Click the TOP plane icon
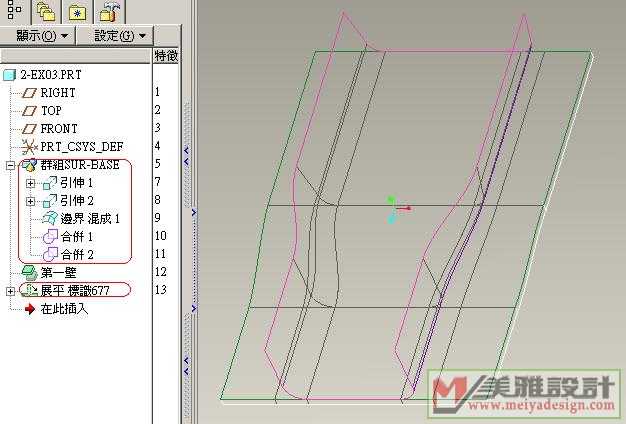 (29, 111)
